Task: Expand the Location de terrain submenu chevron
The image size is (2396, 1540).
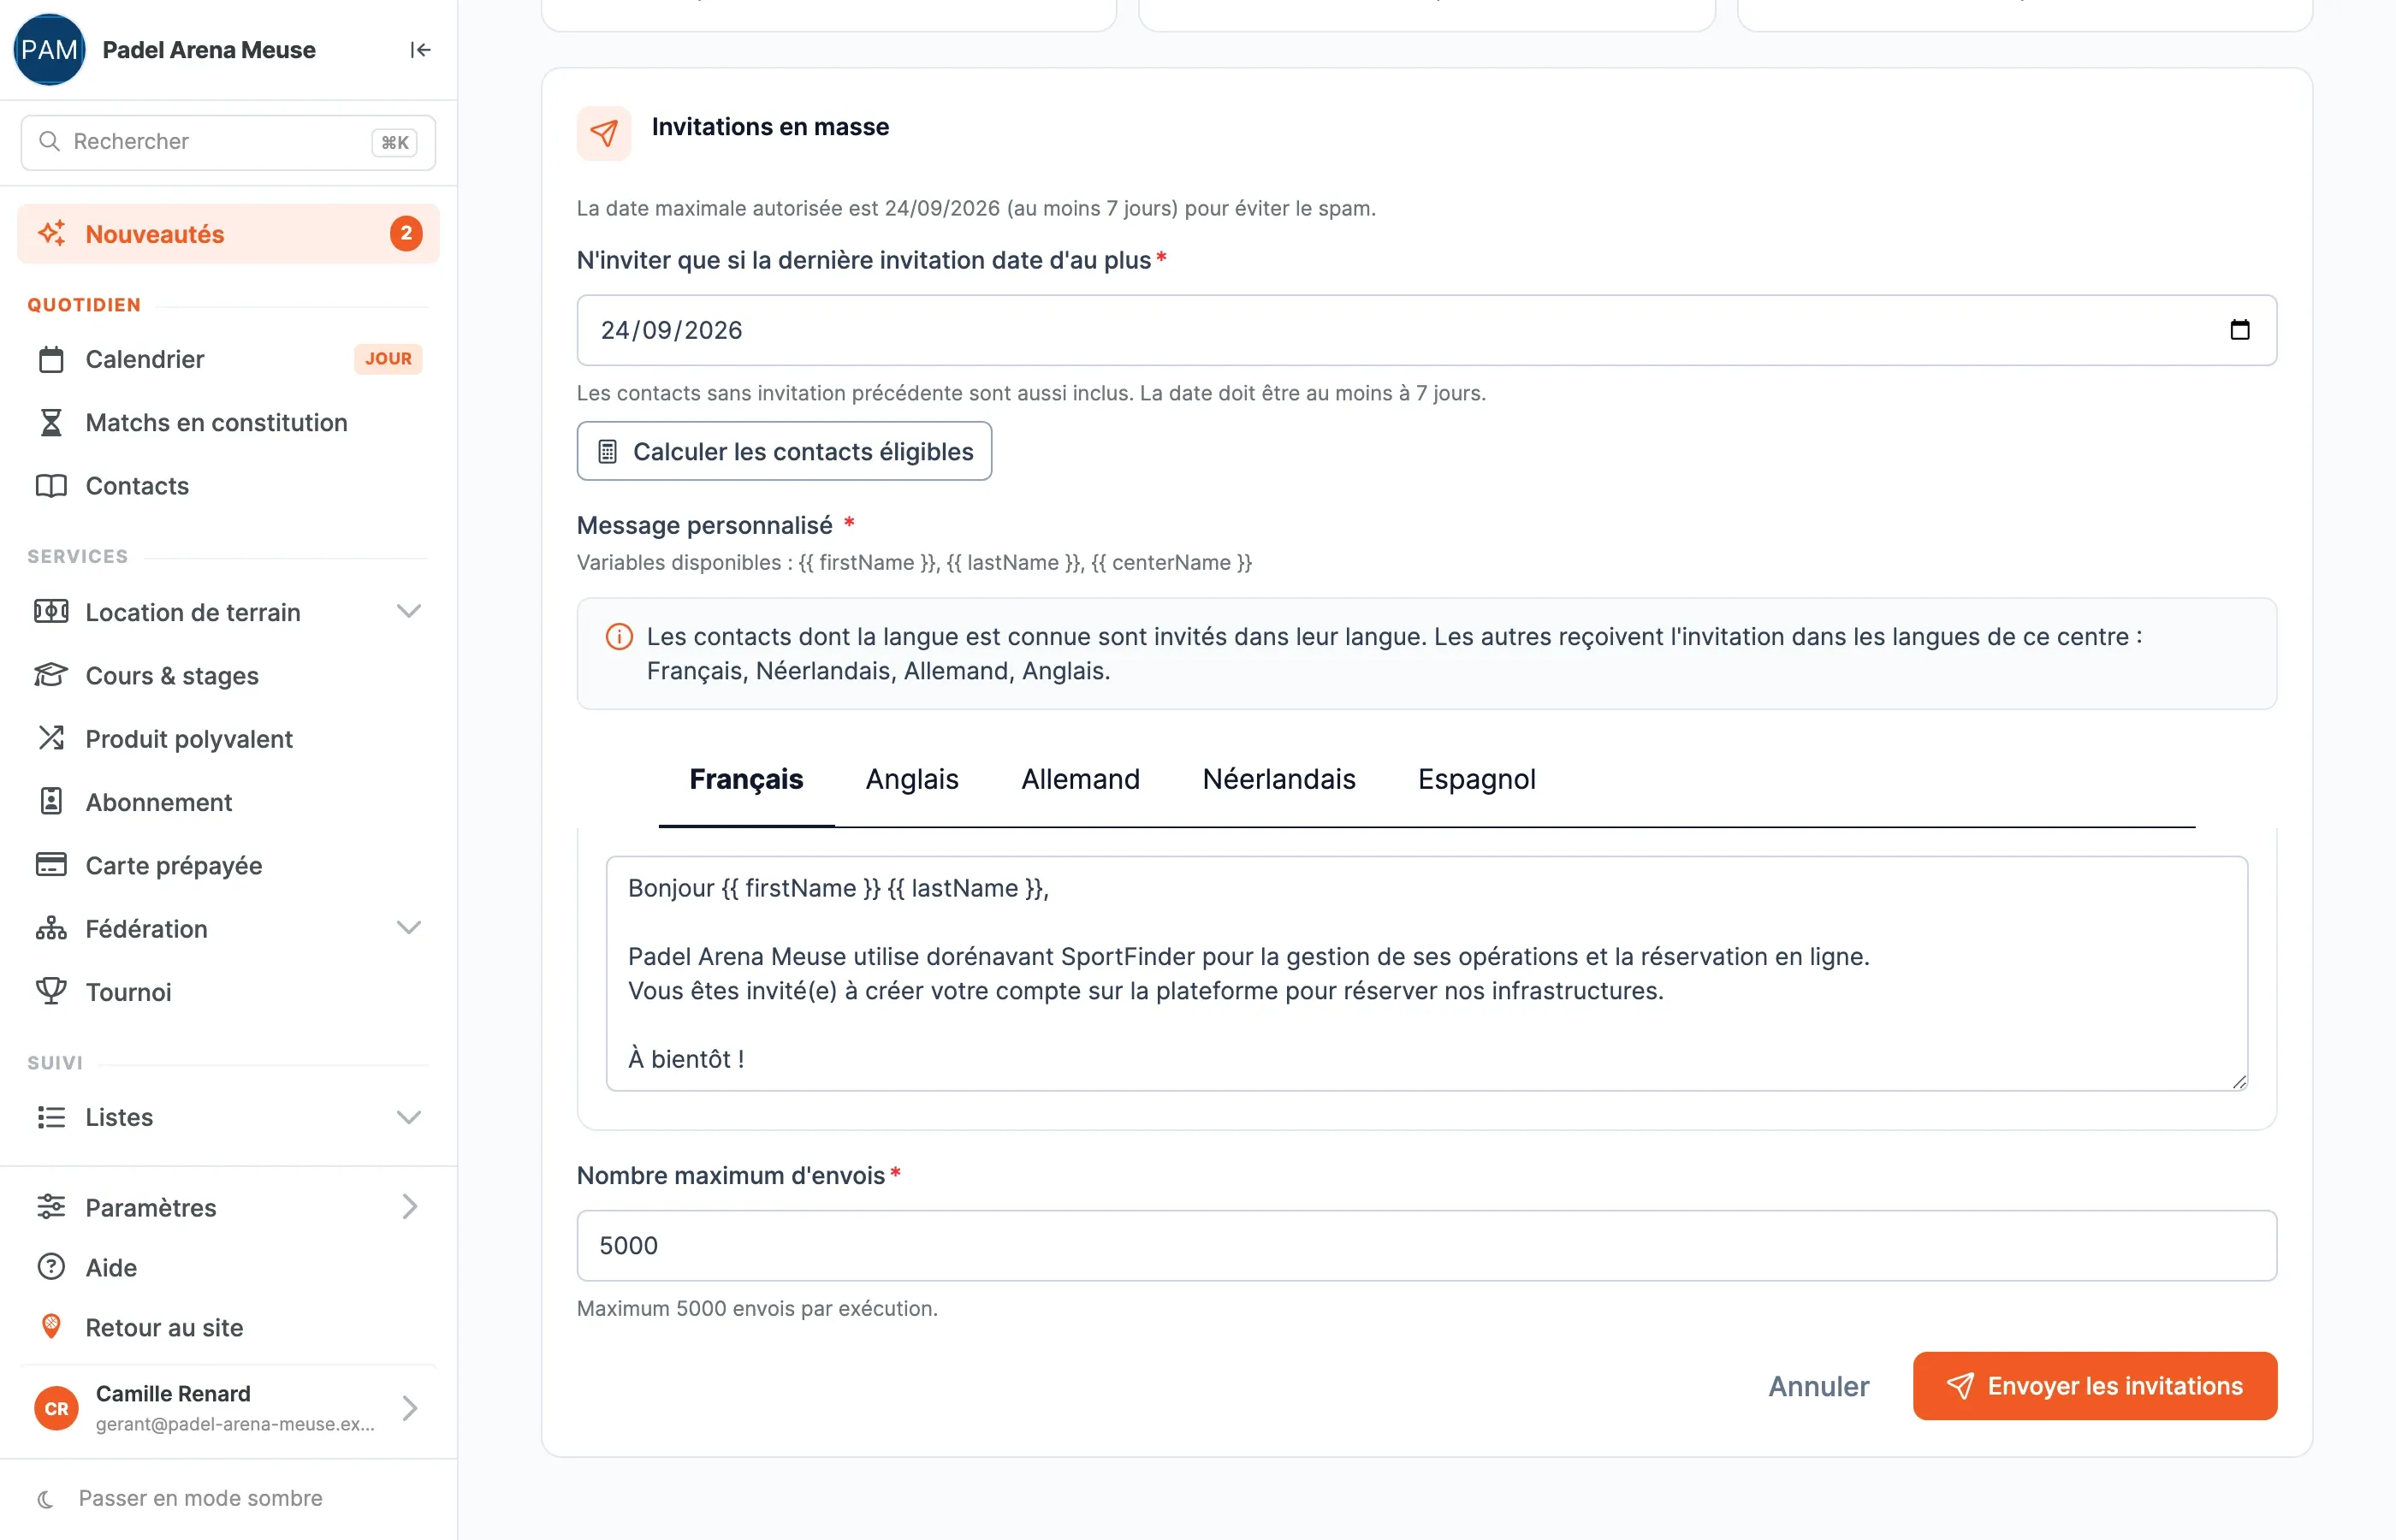Action: point(408,611)
